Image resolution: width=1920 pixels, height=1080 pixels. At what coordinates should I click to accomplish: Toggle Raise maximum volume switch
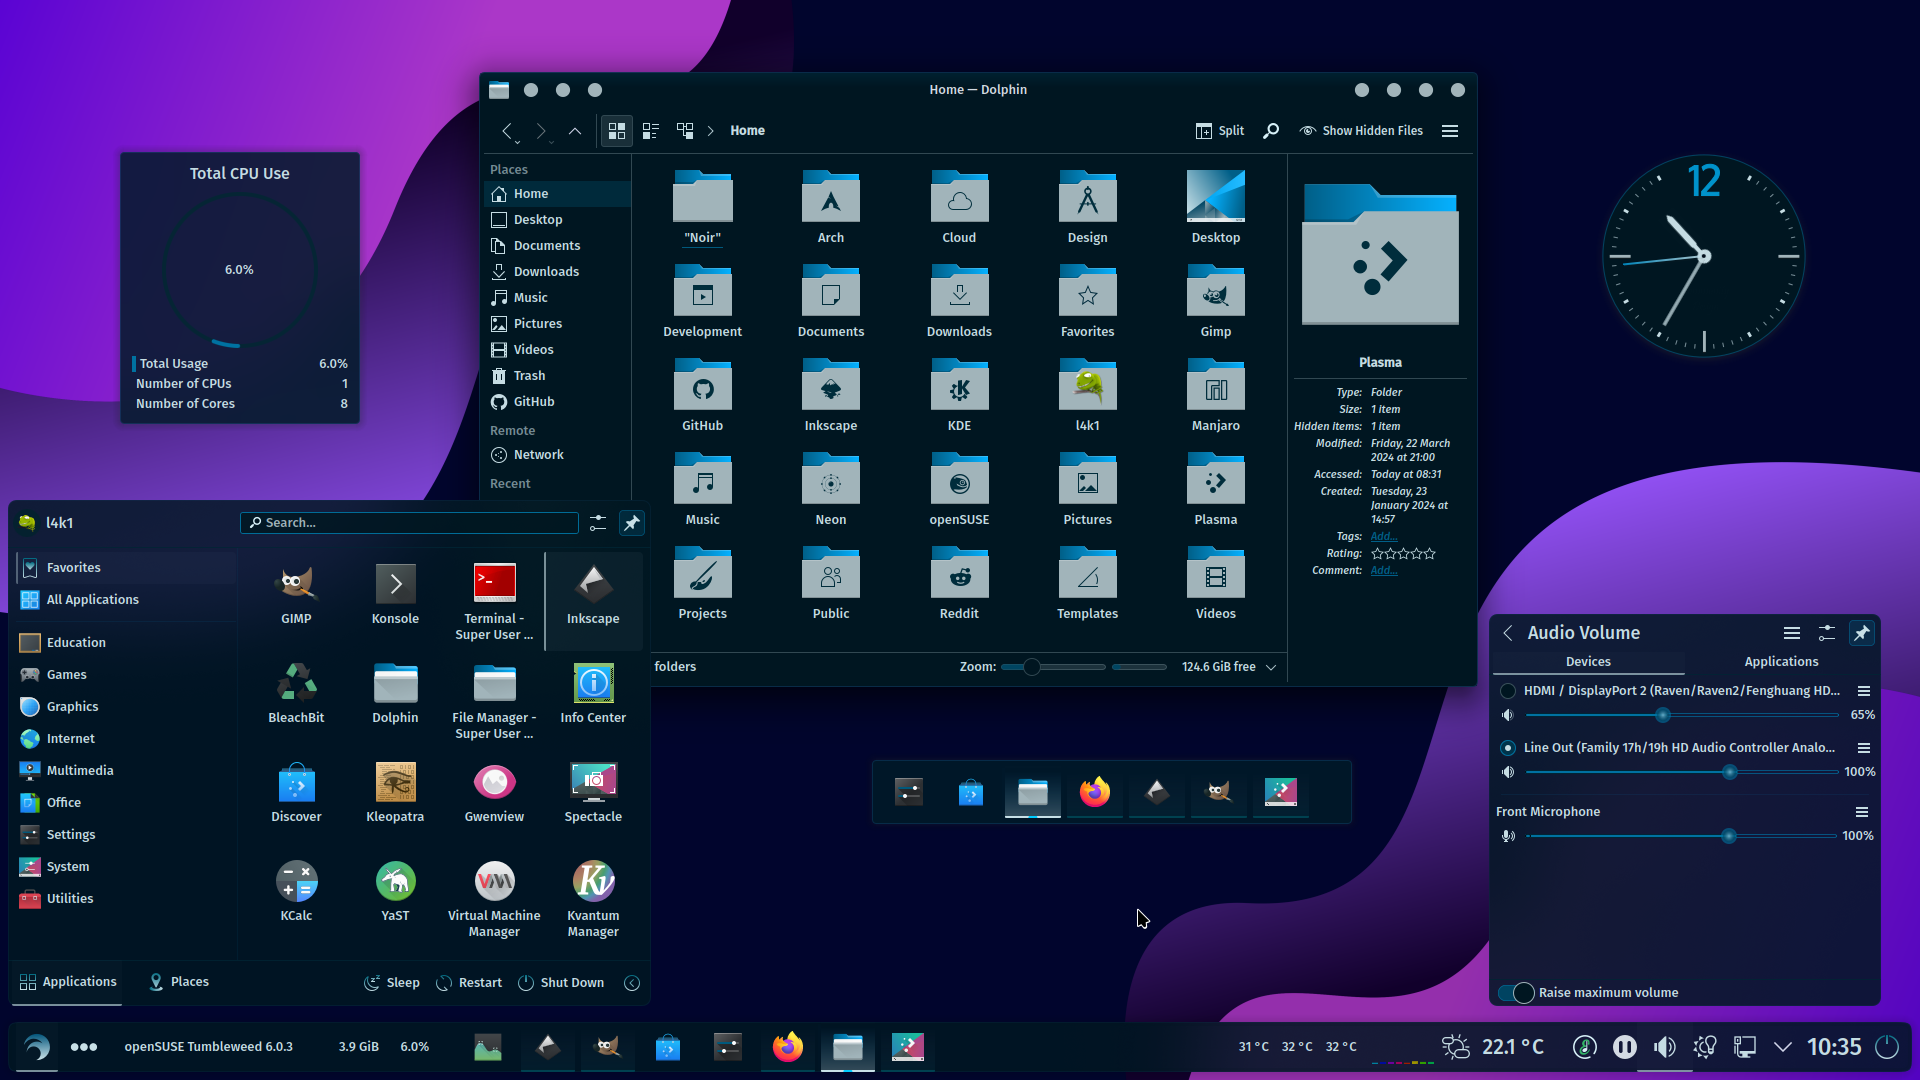click(1516, 993)
